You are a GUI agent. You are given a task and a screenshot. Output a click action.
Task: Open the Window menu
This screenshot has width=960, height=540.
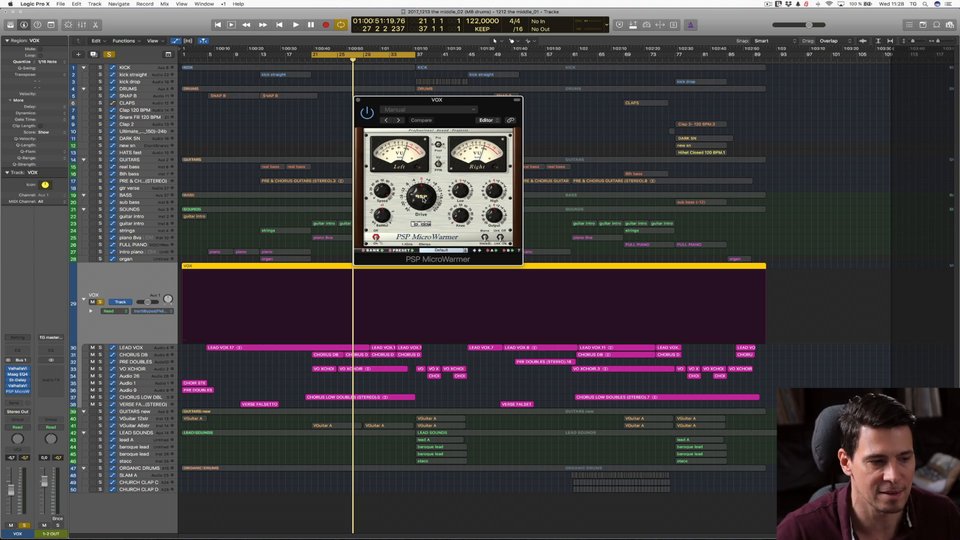[204, 4]
